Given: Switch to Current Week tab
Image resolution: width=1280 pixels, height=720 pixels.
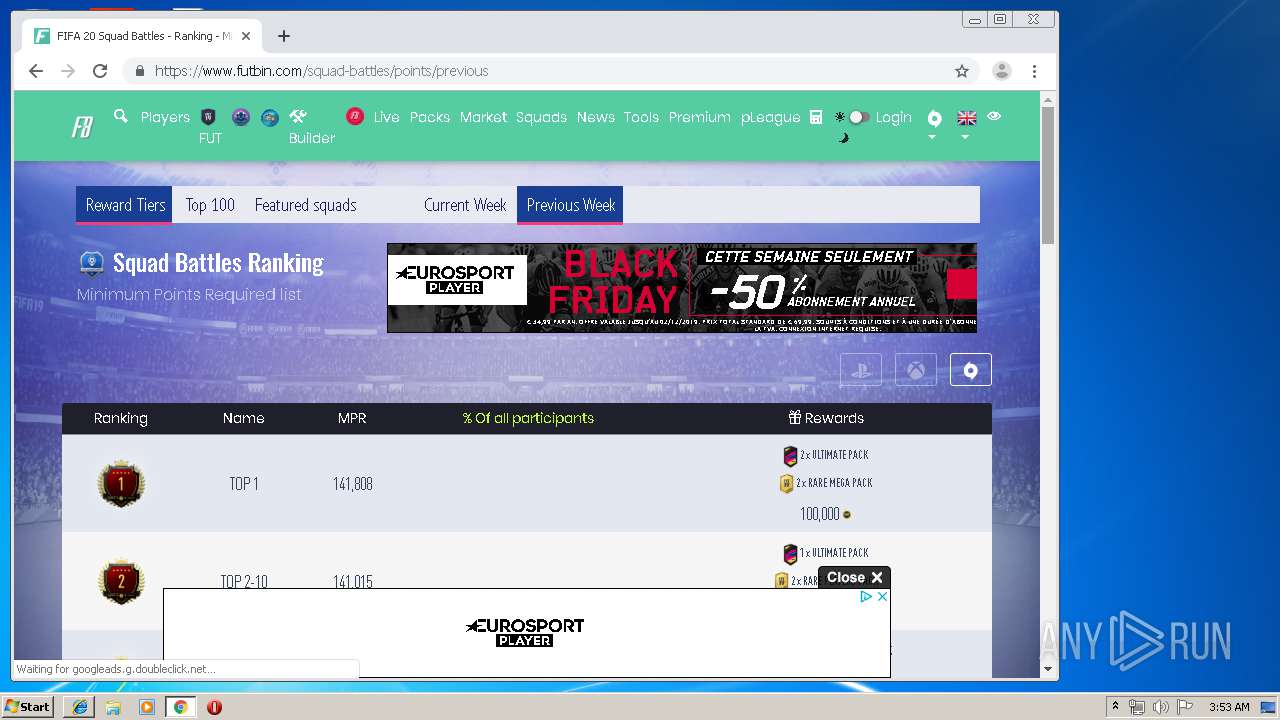Looking at the screenshot, I should pos(465,205).
